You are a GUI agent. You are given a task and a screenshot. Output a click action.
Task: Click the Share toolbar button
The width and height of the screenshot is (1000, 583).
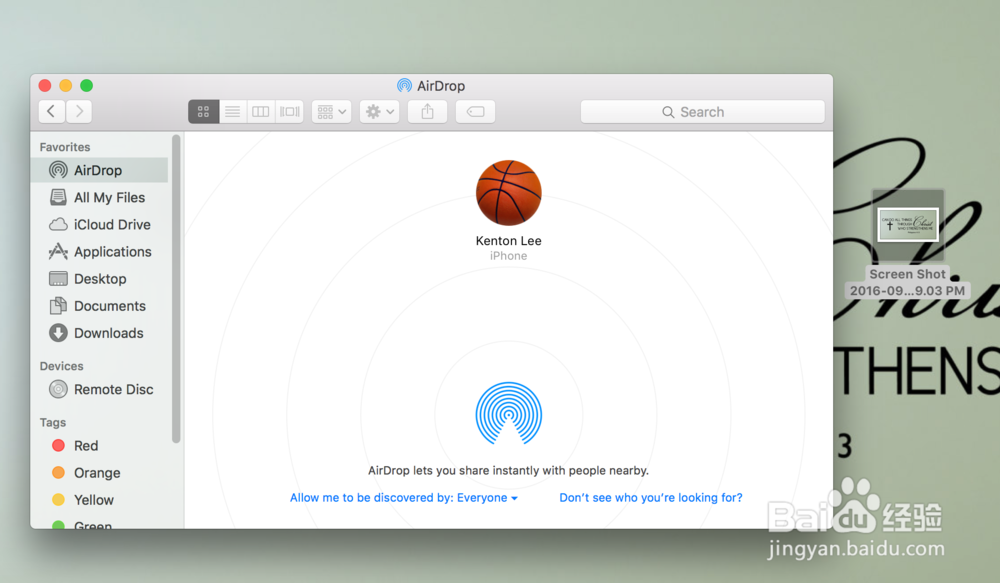427,112
